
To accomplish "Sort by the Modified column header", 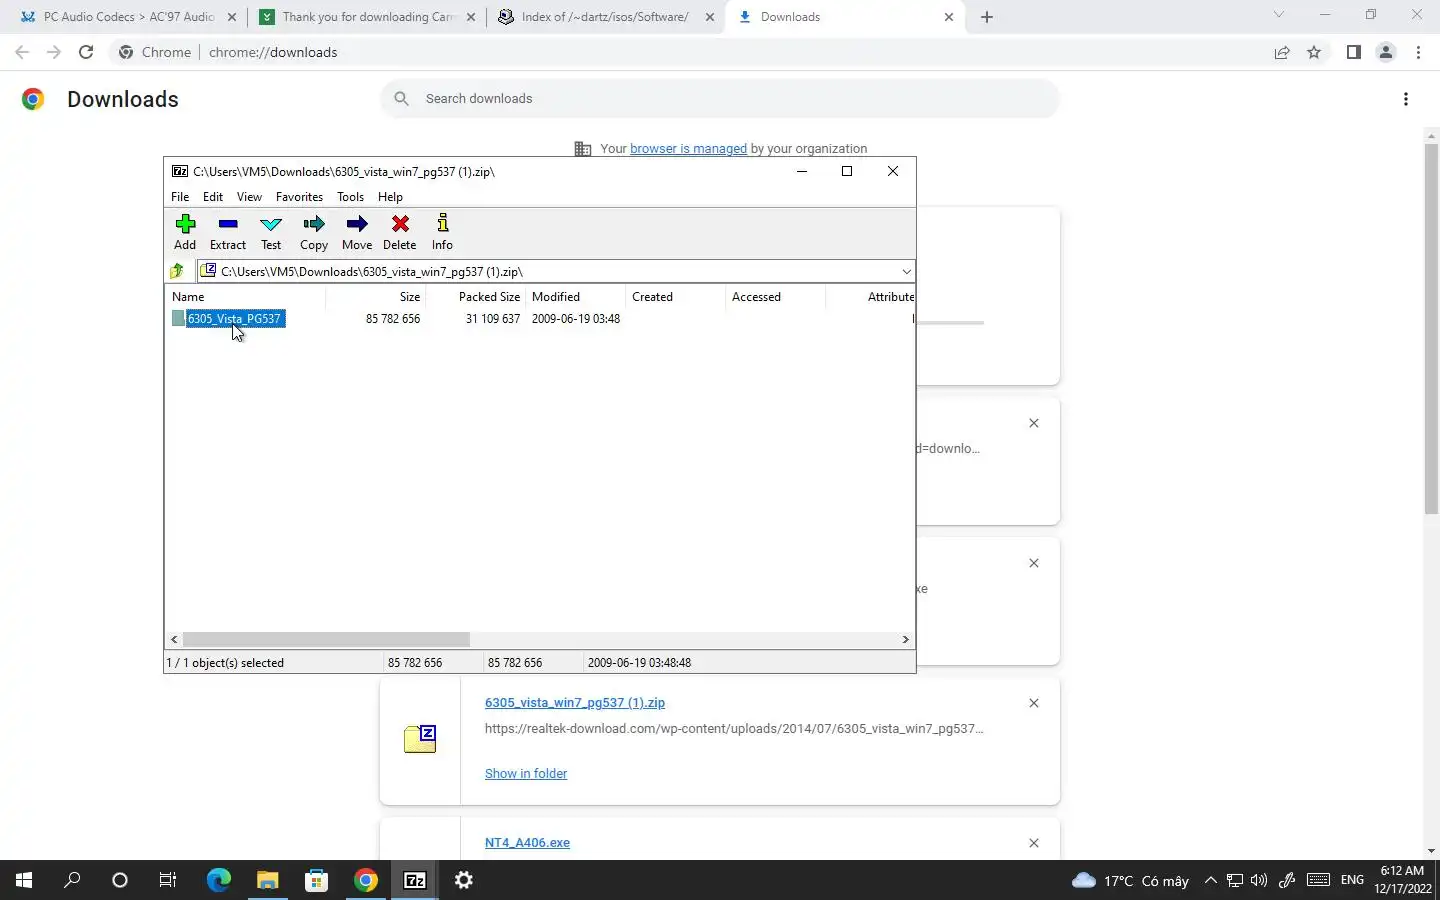I will click(x=576, y=297).
